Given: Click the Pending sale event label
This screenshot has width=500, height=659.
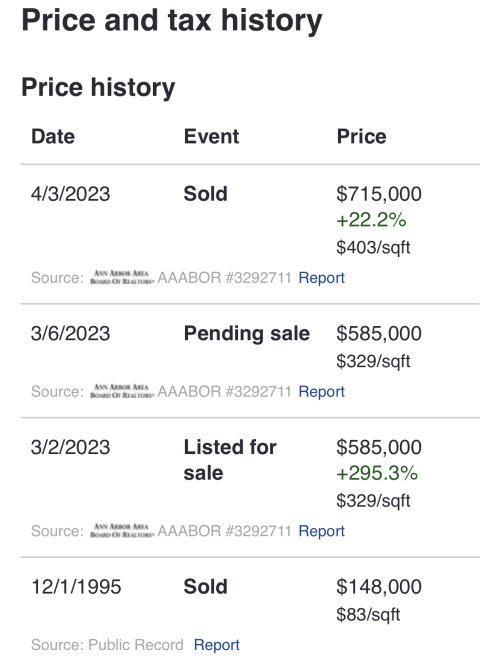Looking at the screenshot, I should click(247, 334).
